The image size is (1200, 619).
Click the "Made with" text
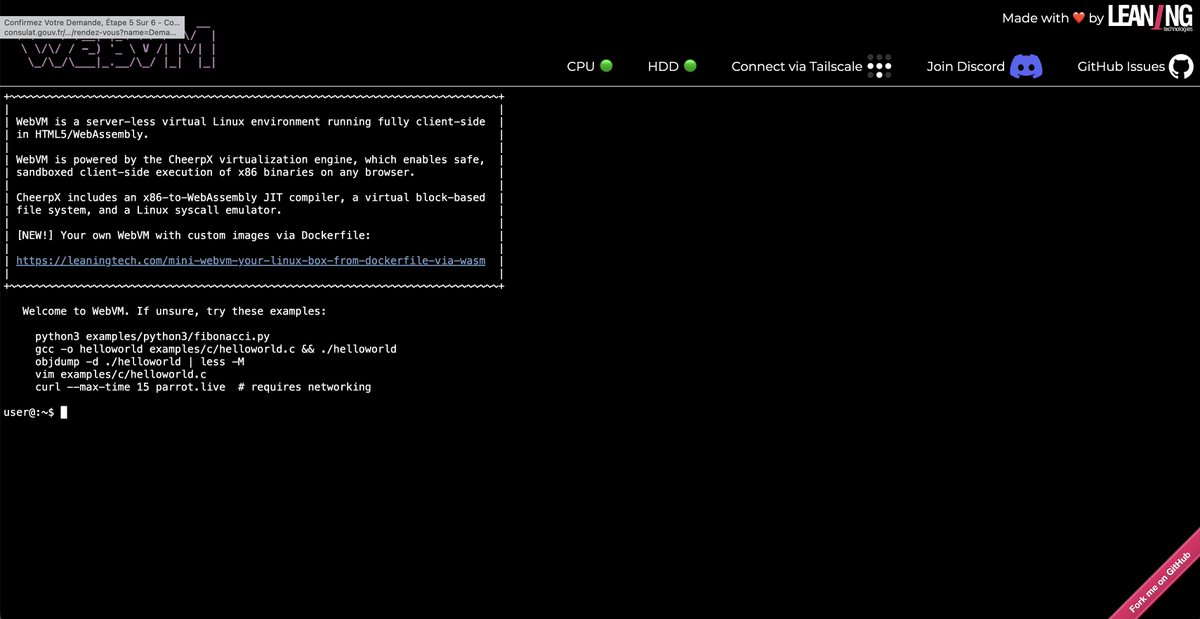click(1035, 18)
